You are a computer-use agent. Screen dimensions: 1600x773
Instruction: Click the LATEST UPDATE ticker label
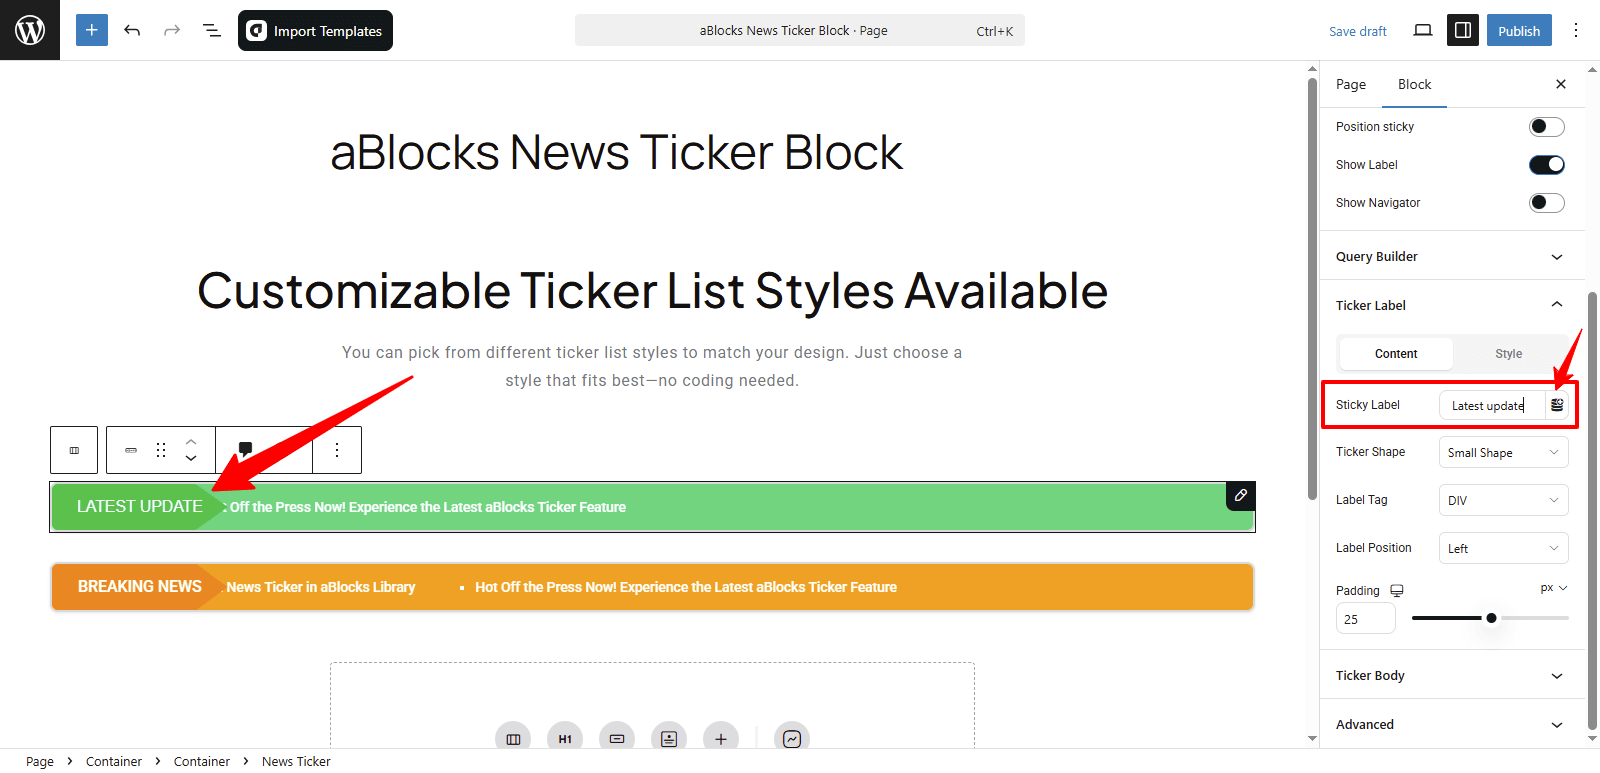click(x=140, y=507)
